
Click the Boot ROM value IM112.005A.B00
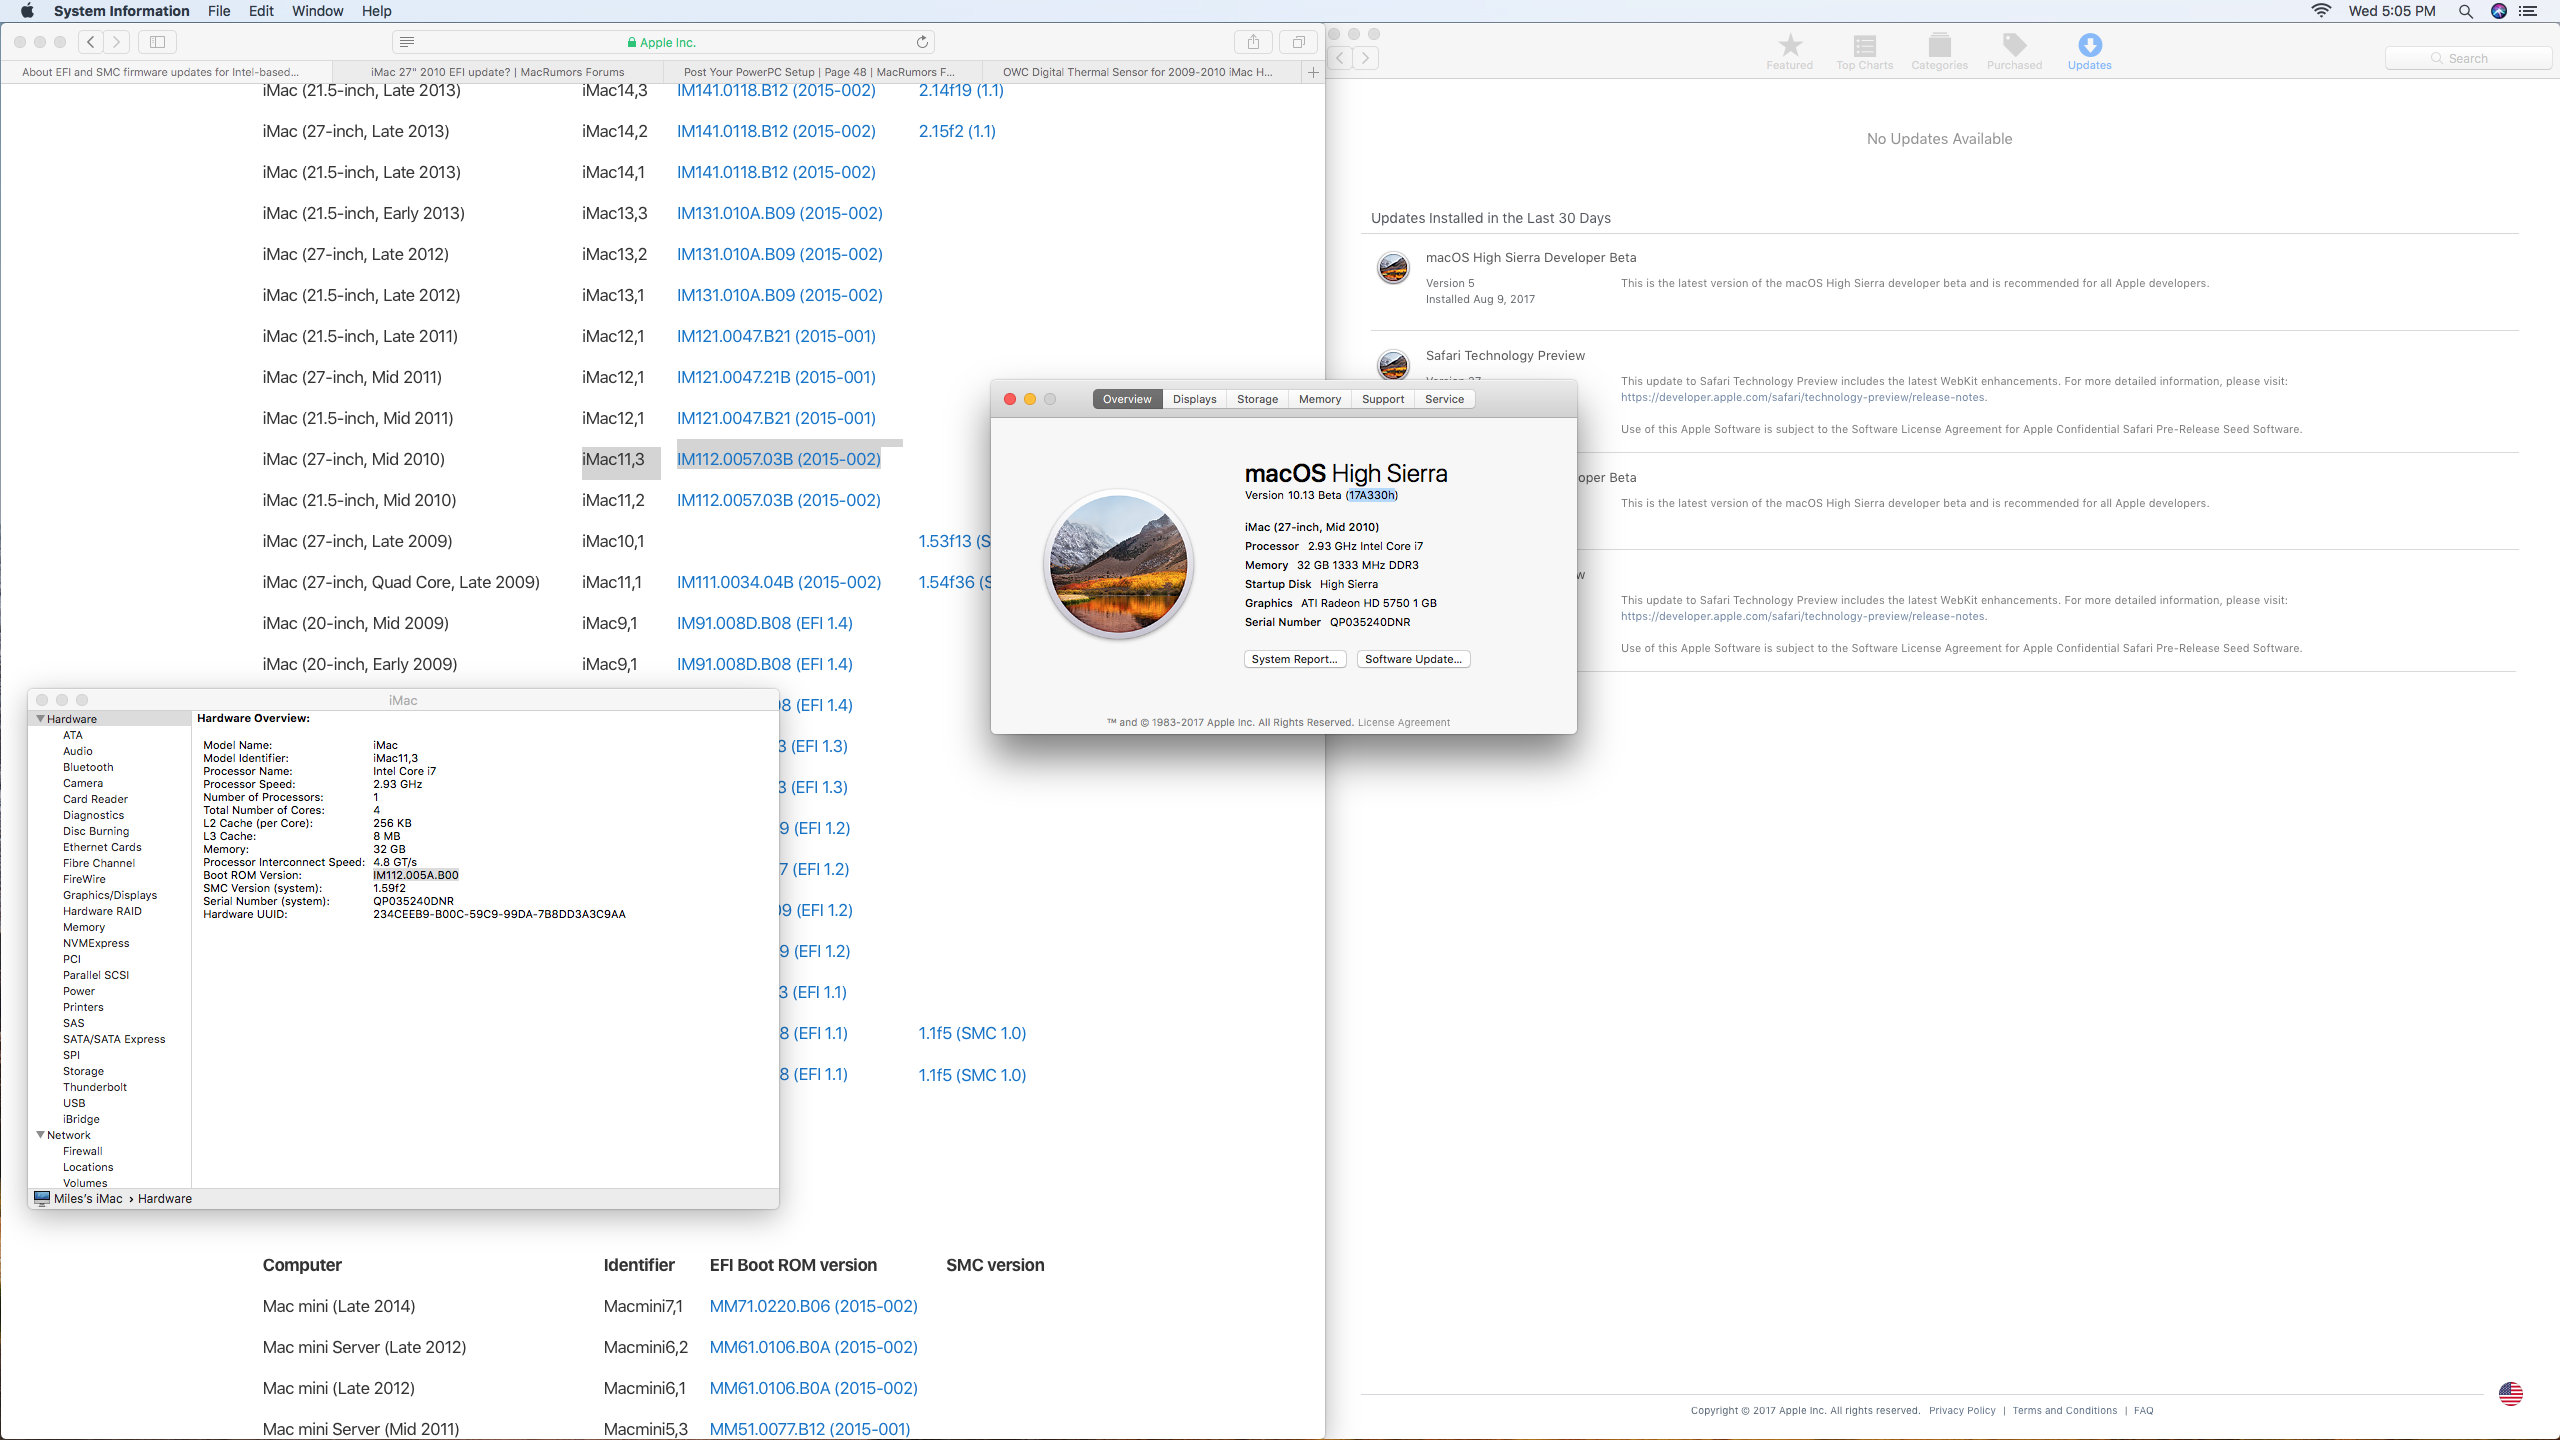point(416,875)
